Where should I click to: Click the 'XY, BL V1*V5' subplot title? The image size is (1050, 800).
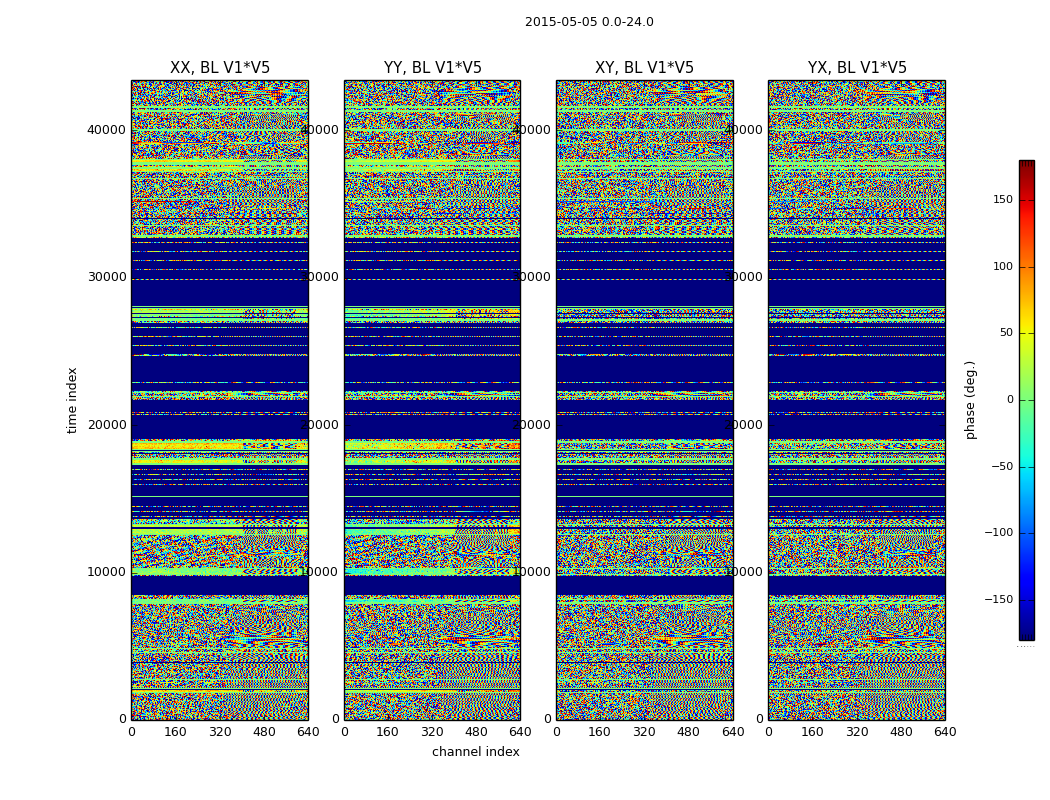644,68
